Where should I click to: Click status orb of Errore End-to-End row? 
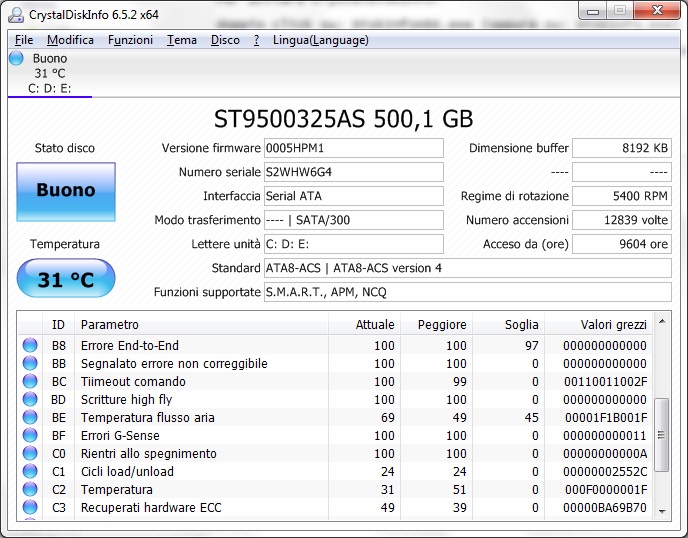(30, 345)
